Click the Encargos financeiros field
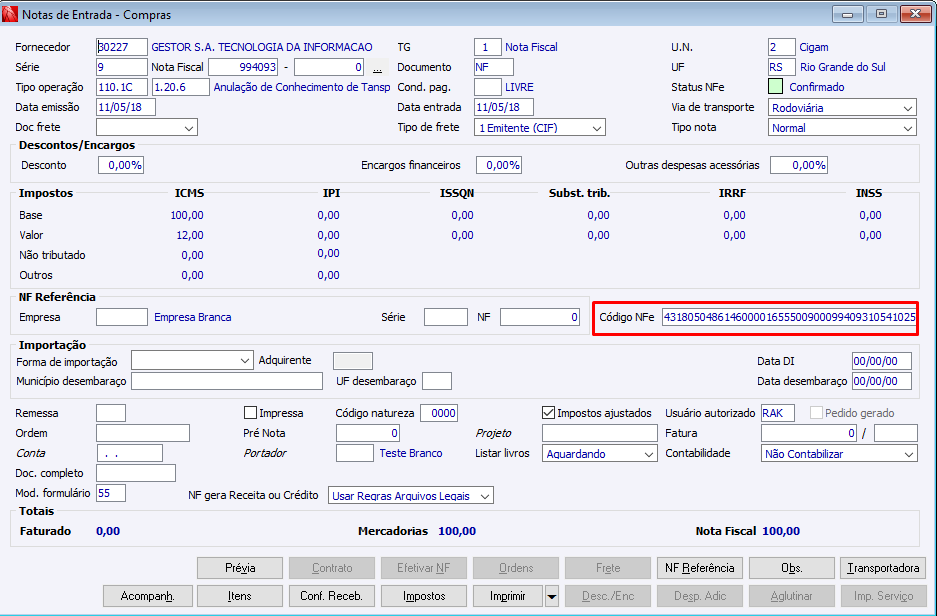 pyautogui.click(x=499, y=165)
